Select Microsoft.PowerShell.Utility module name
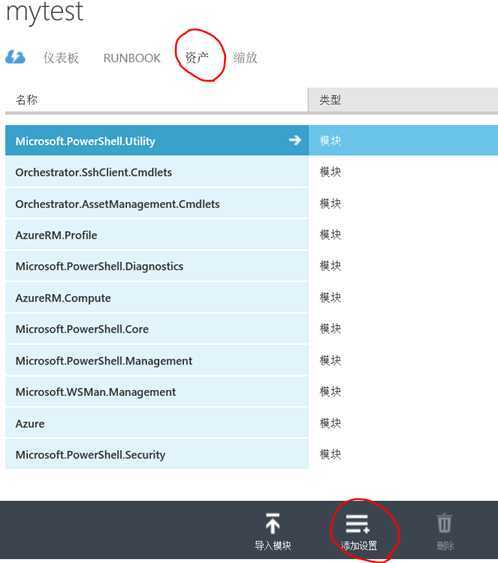Screen dimensions: 498x563 (85, 141)
